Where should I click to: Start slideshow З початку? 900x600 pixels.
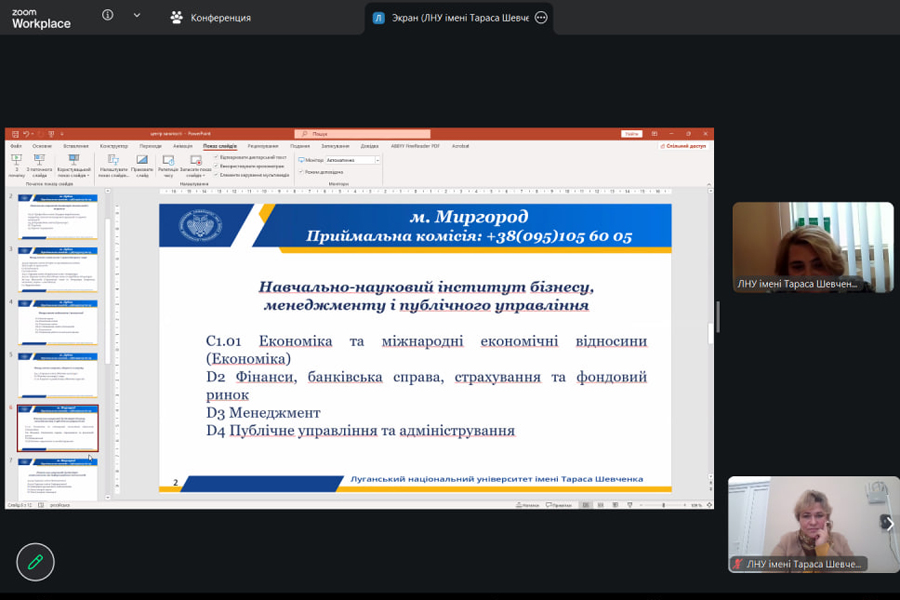pyautogui.click(x=17, y=166)
